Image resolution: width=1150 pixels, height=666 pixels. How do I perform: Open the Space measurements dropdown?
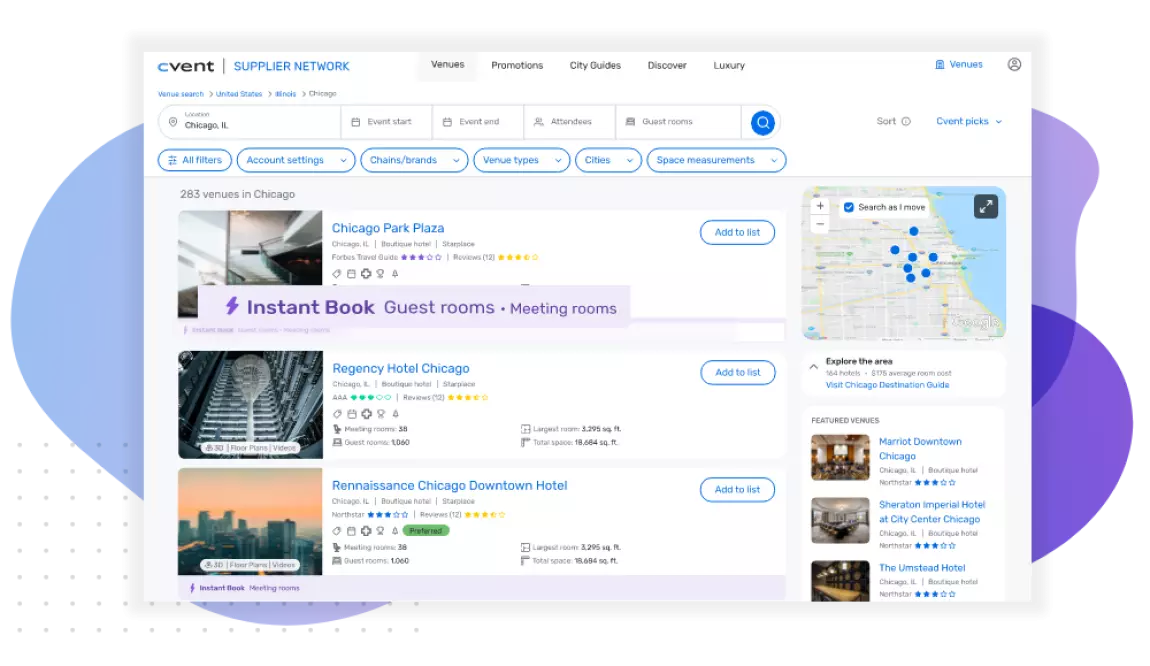coord(717,160)
